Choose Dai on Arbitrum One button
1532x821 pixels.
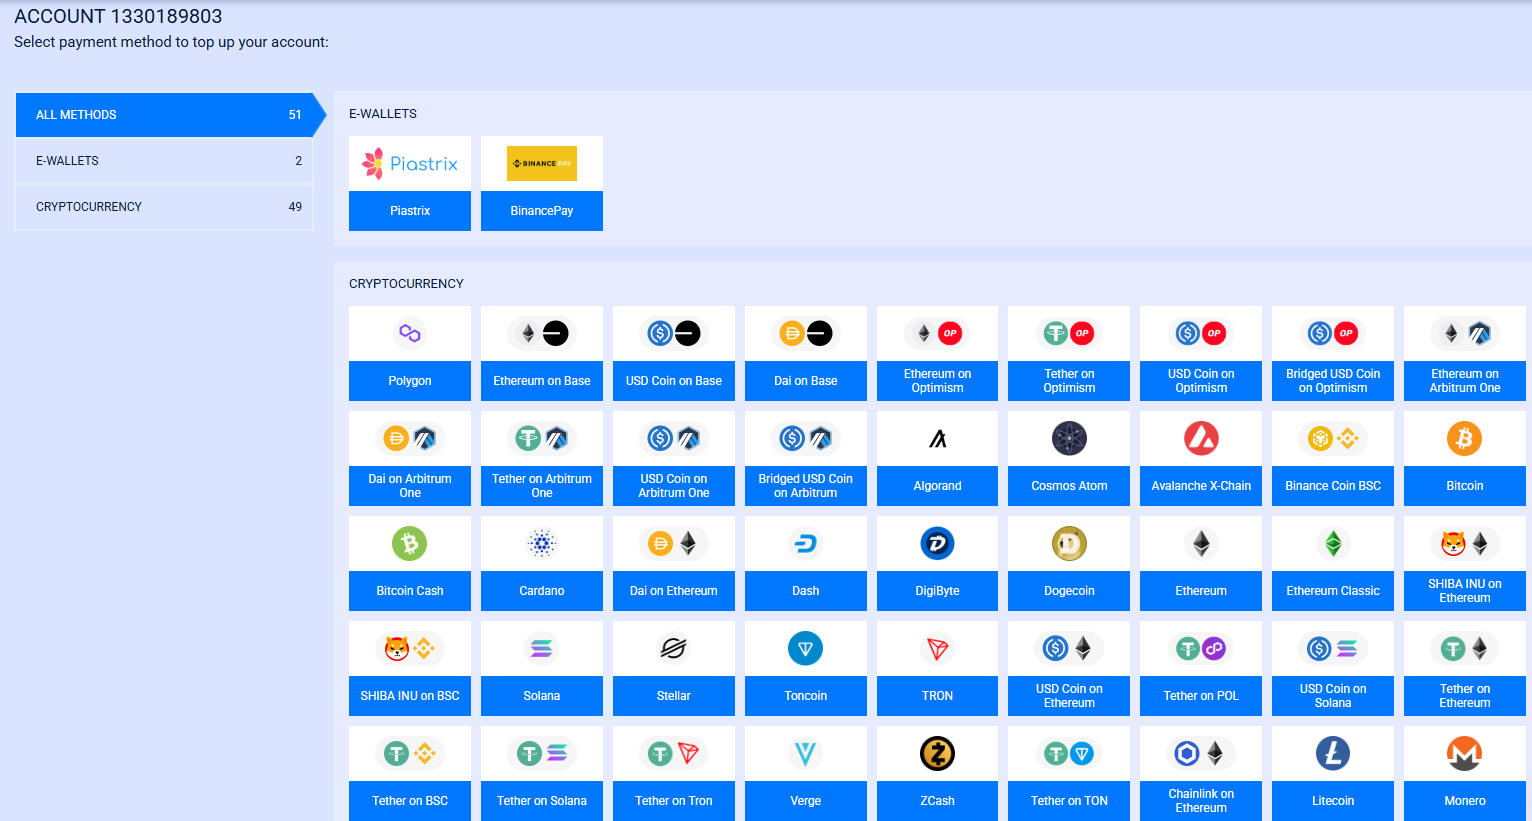tap(410, 486)
